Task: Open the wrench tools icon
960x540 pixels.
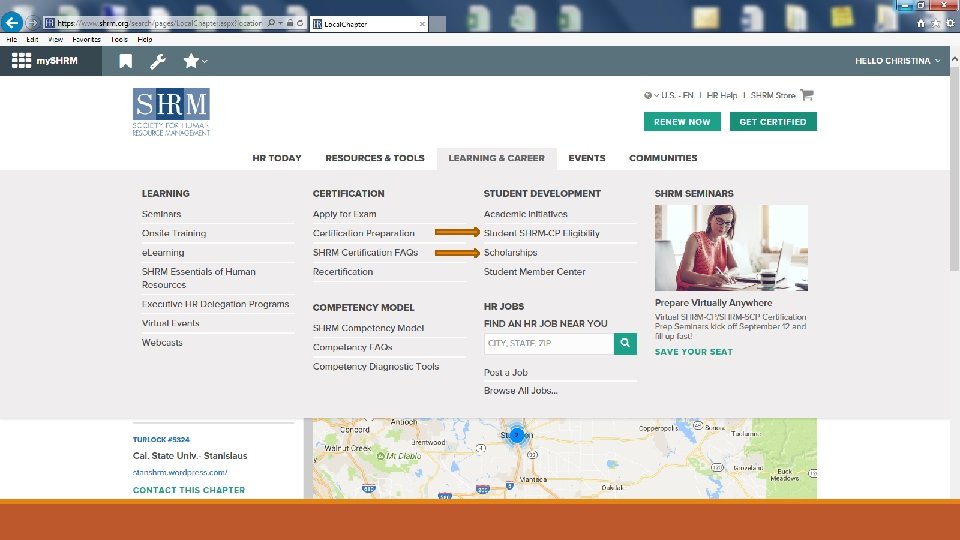Action: click(158, 61)
